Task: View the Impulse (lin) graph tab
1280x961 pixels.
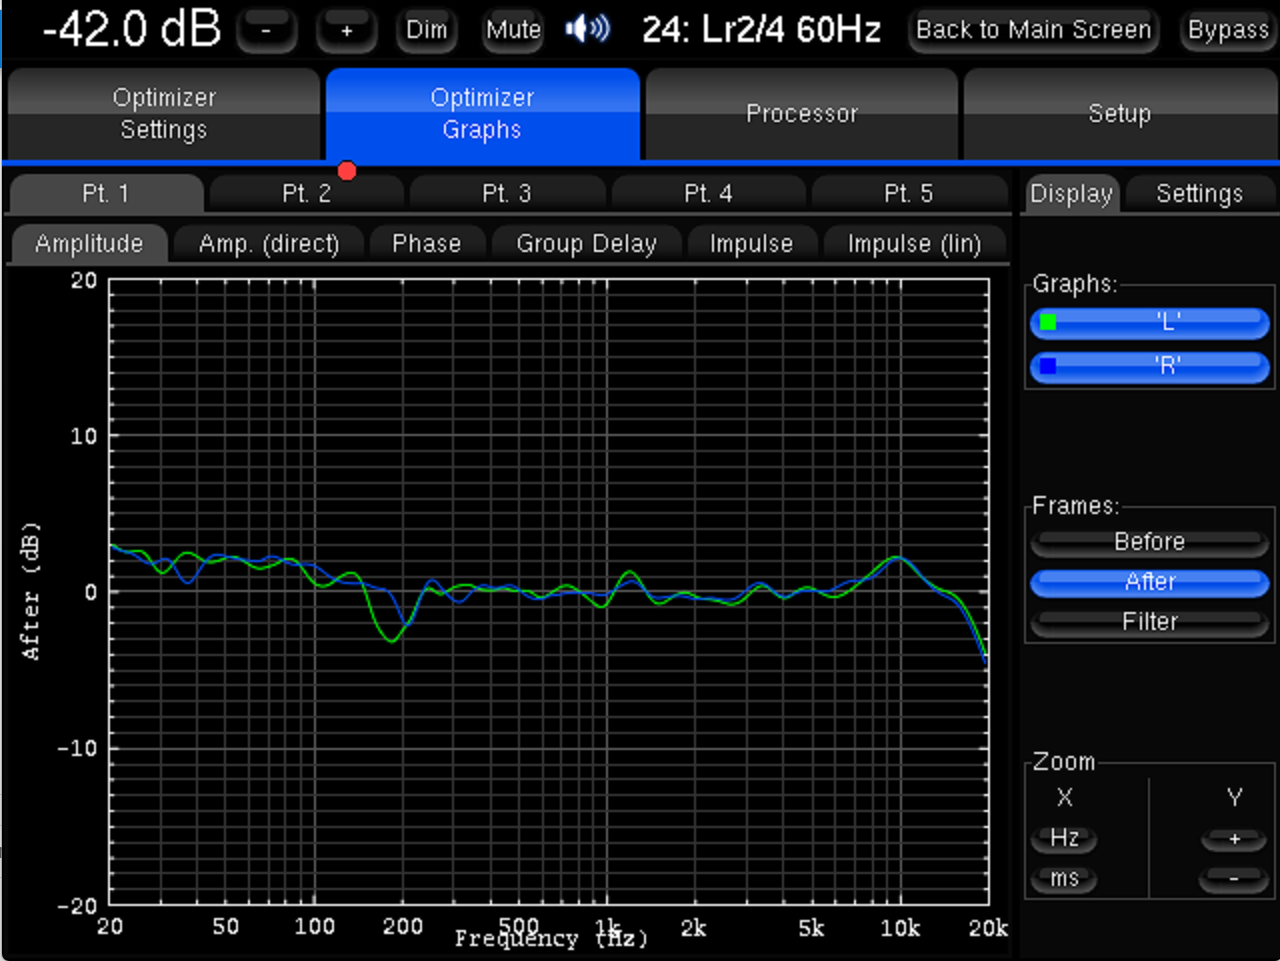Action: tap(914, 244)
